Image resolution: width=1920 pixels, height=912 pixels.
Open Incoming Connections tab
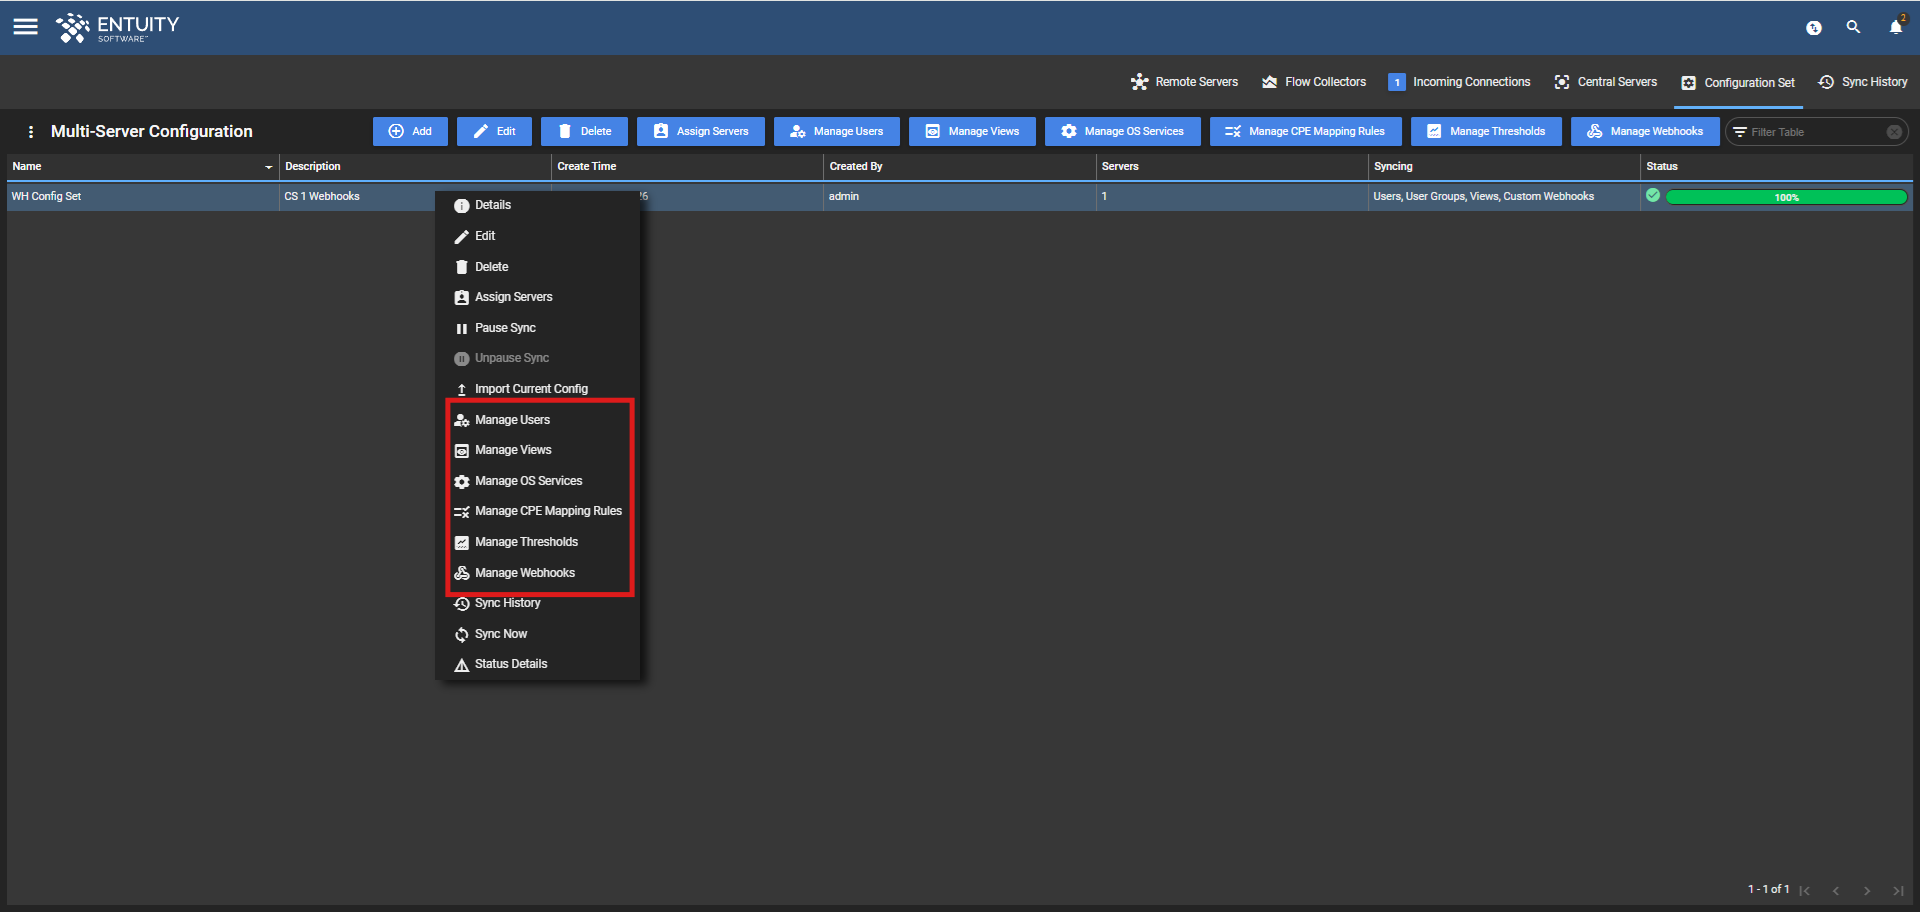pos(1459,82)
